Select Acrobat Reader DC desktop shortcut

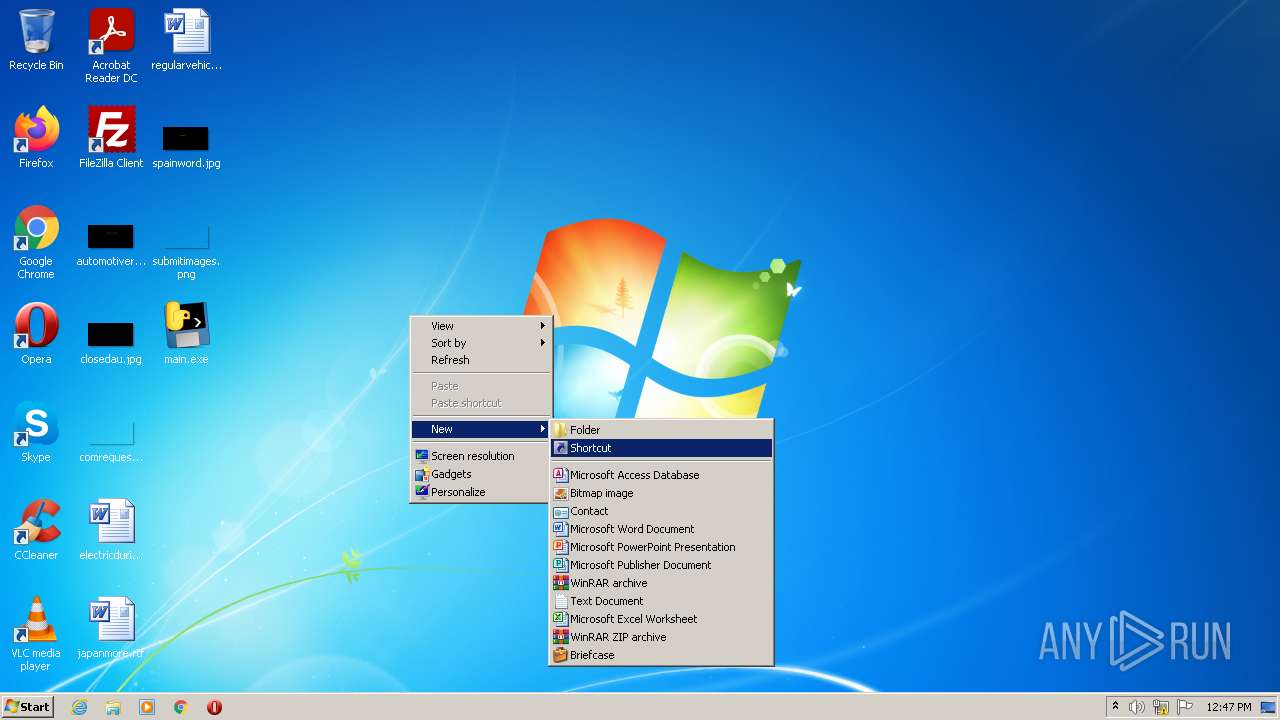click(x=111, y=46)
